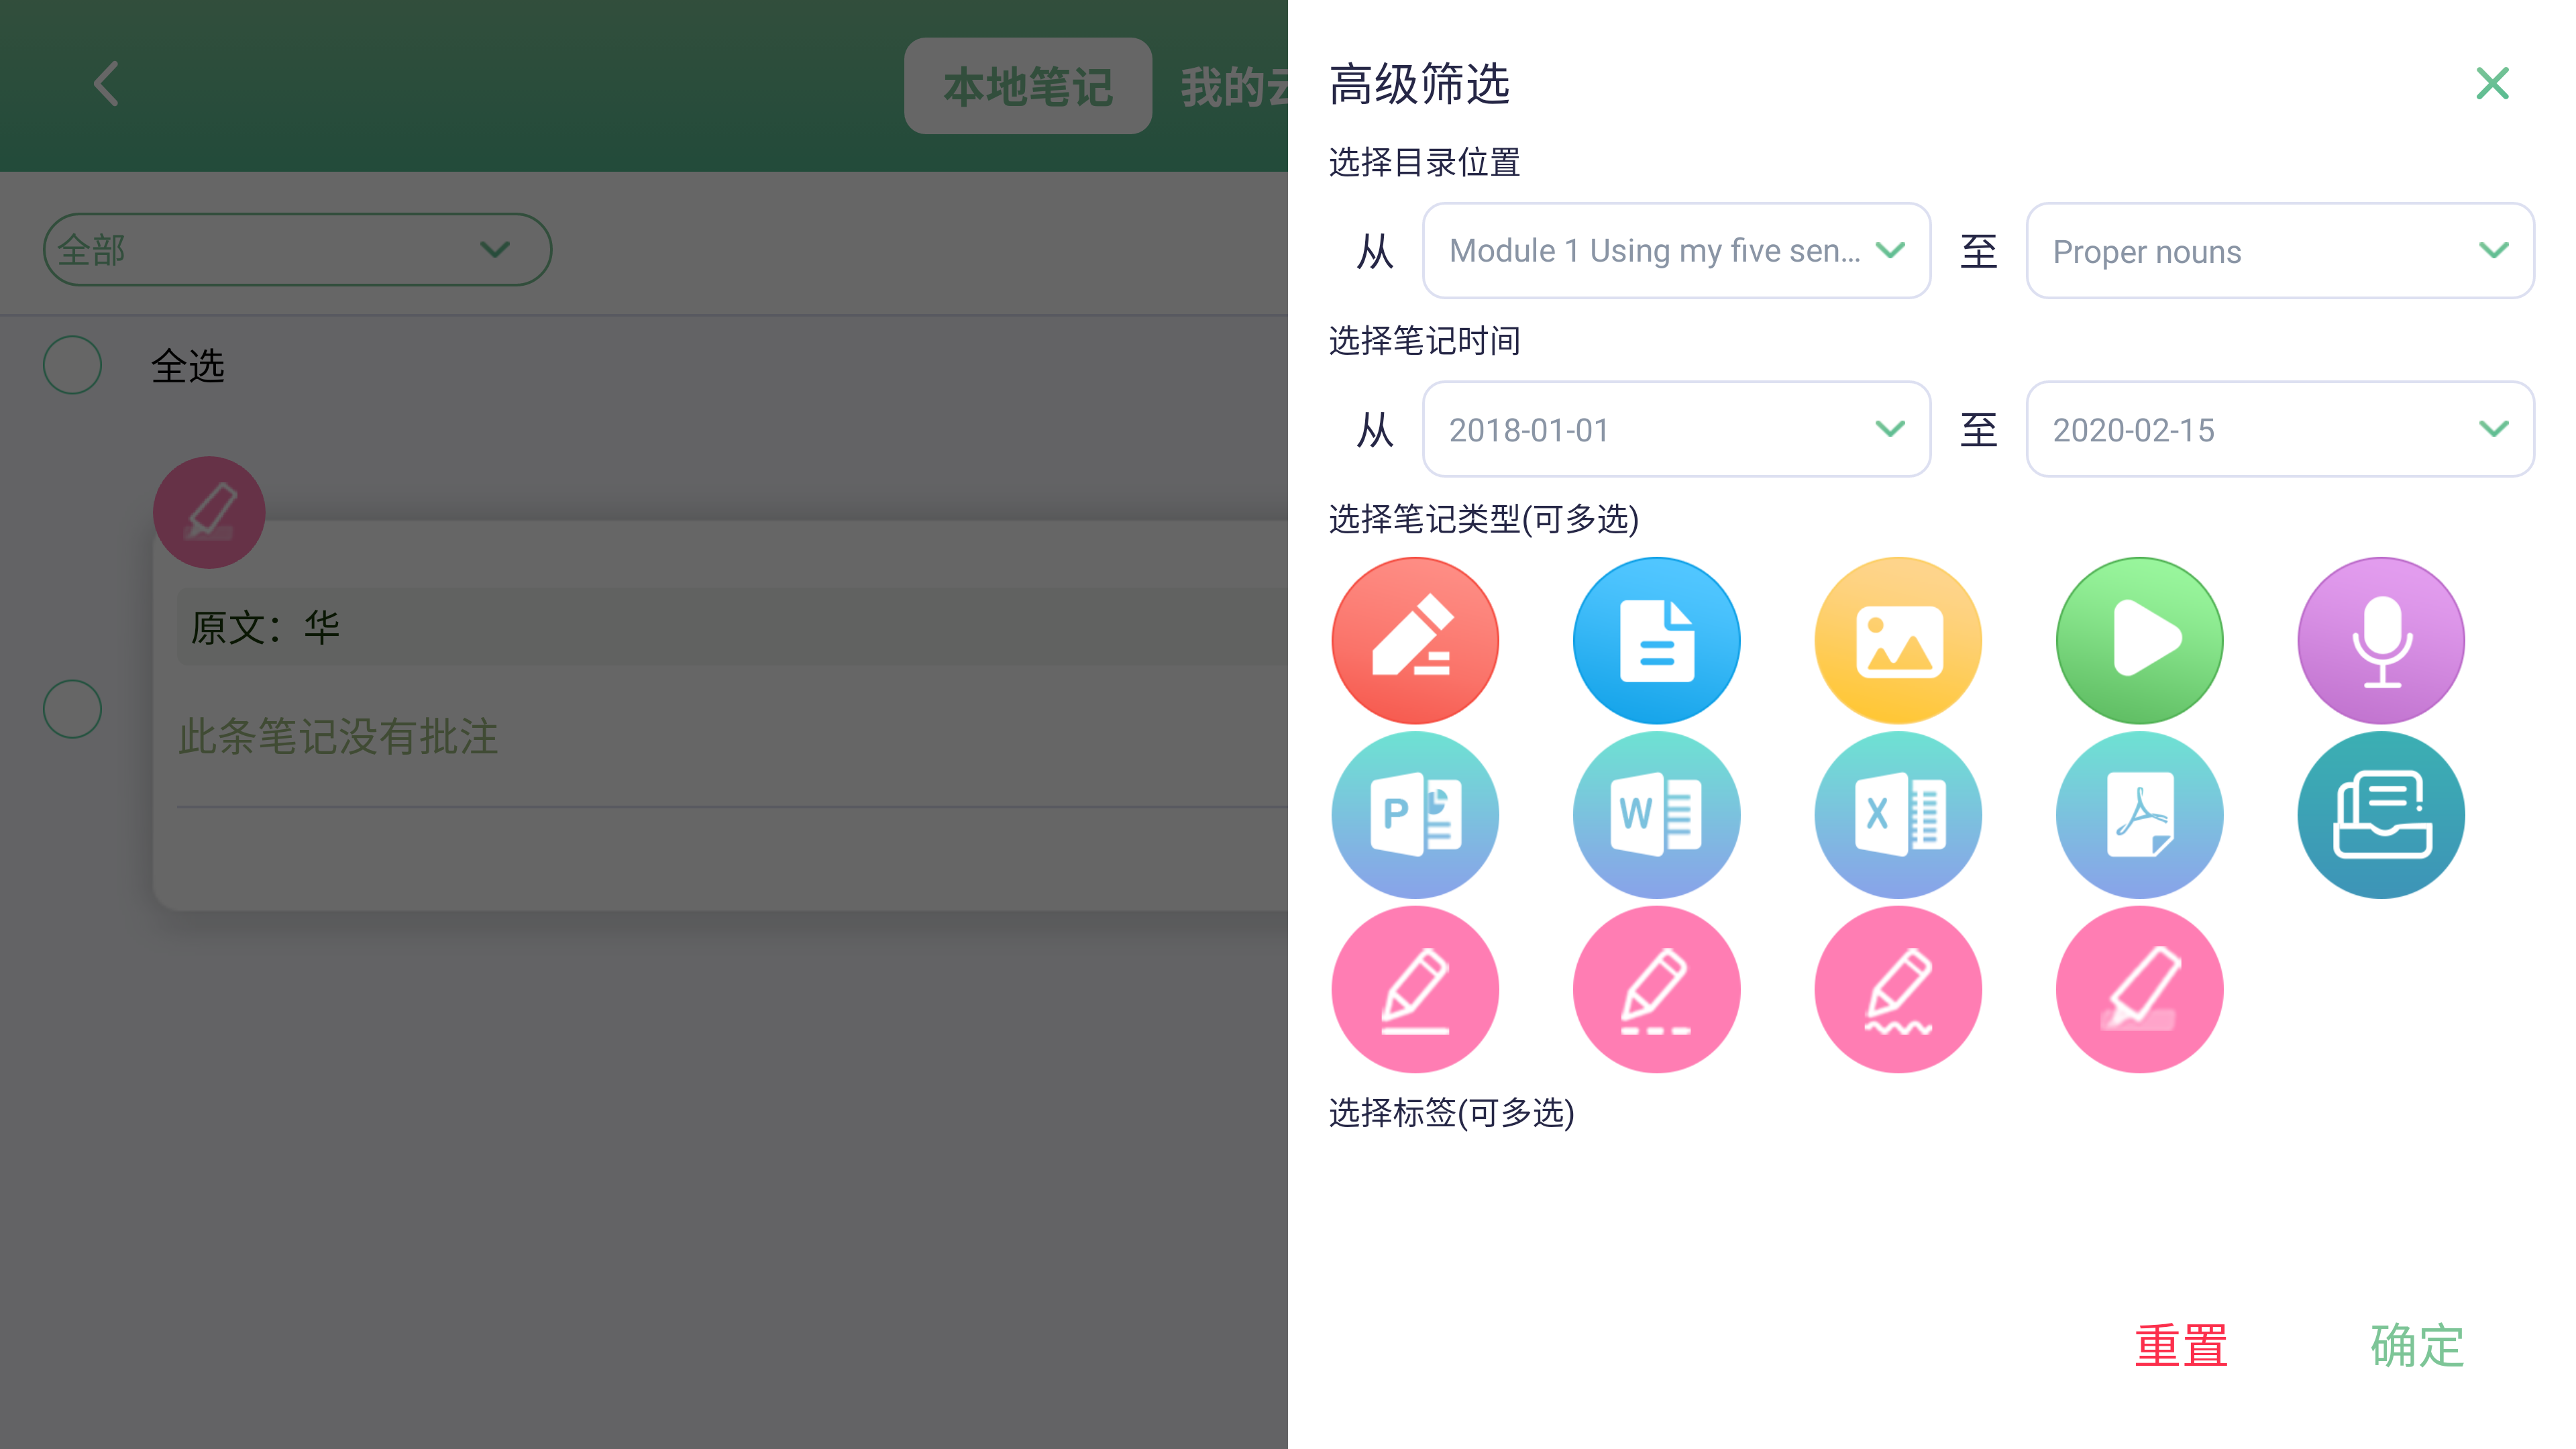
Task: Select the pink highlighter note type icon
Action: (2139, 989)
